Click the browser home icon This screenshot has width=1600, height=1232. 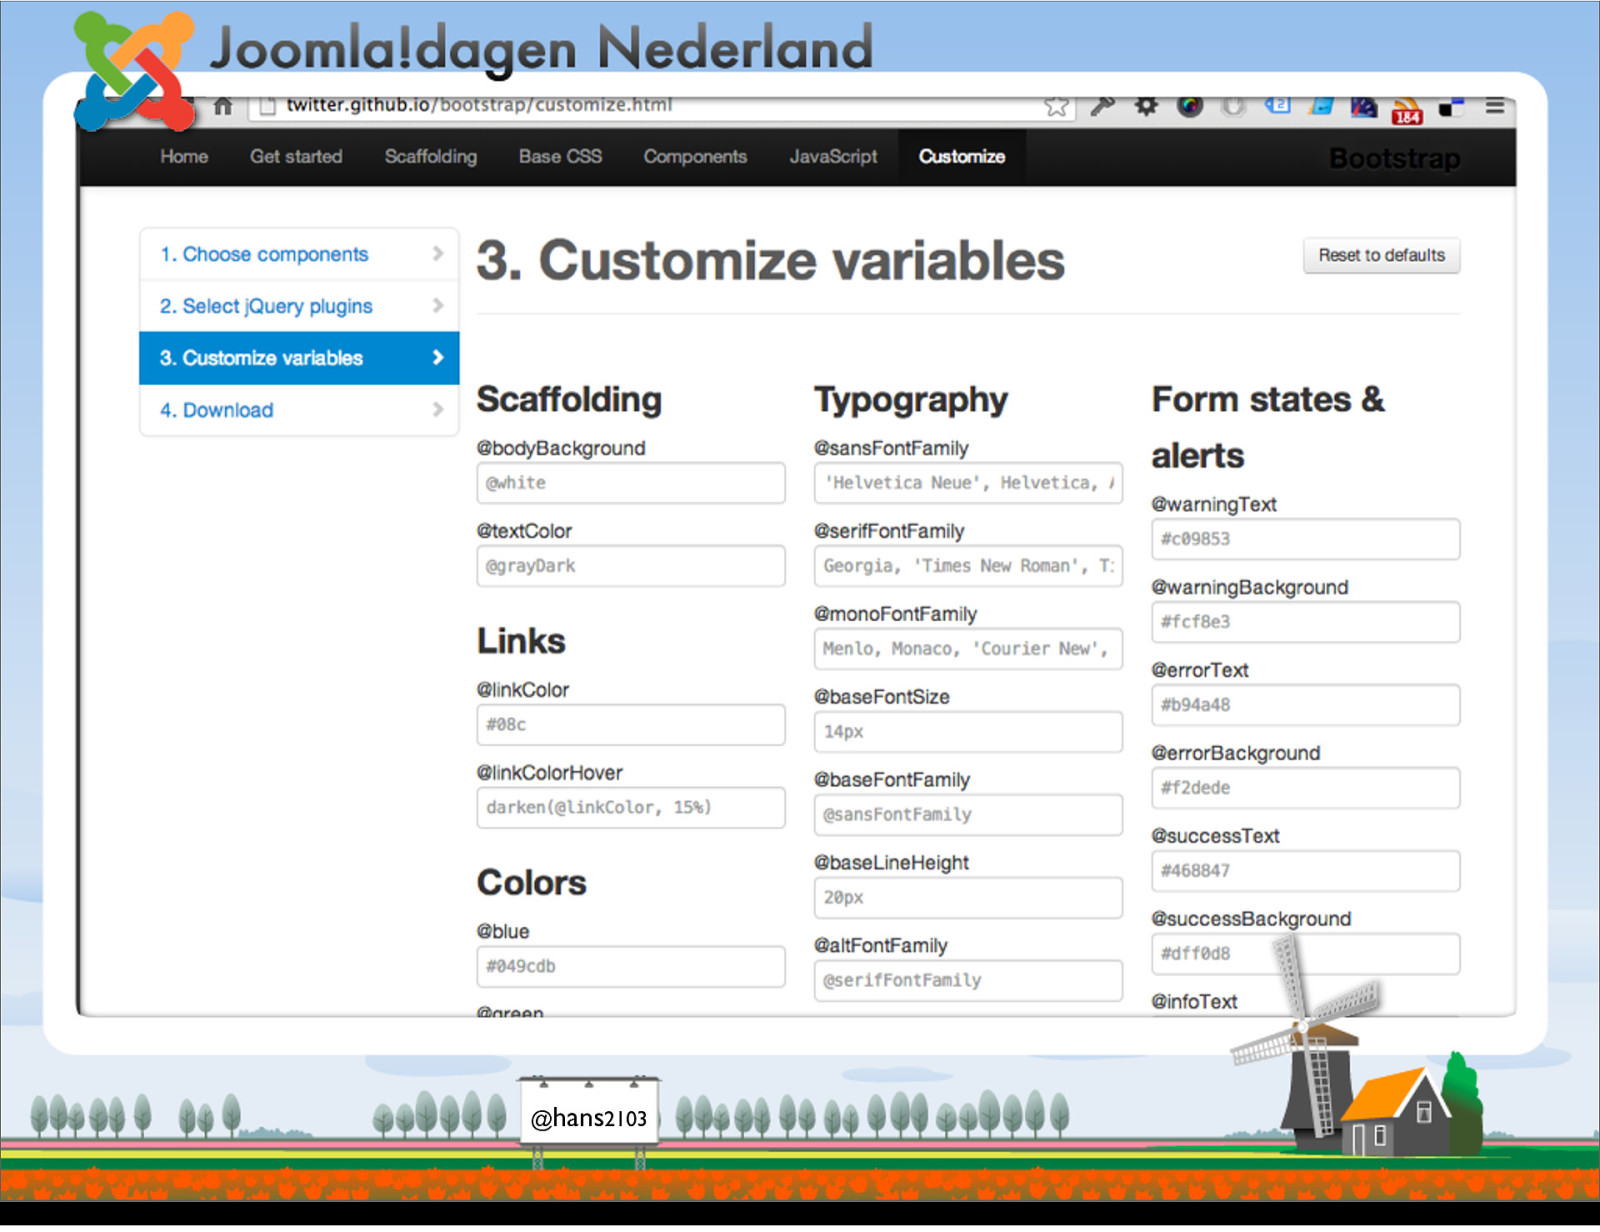coord(223,105)
